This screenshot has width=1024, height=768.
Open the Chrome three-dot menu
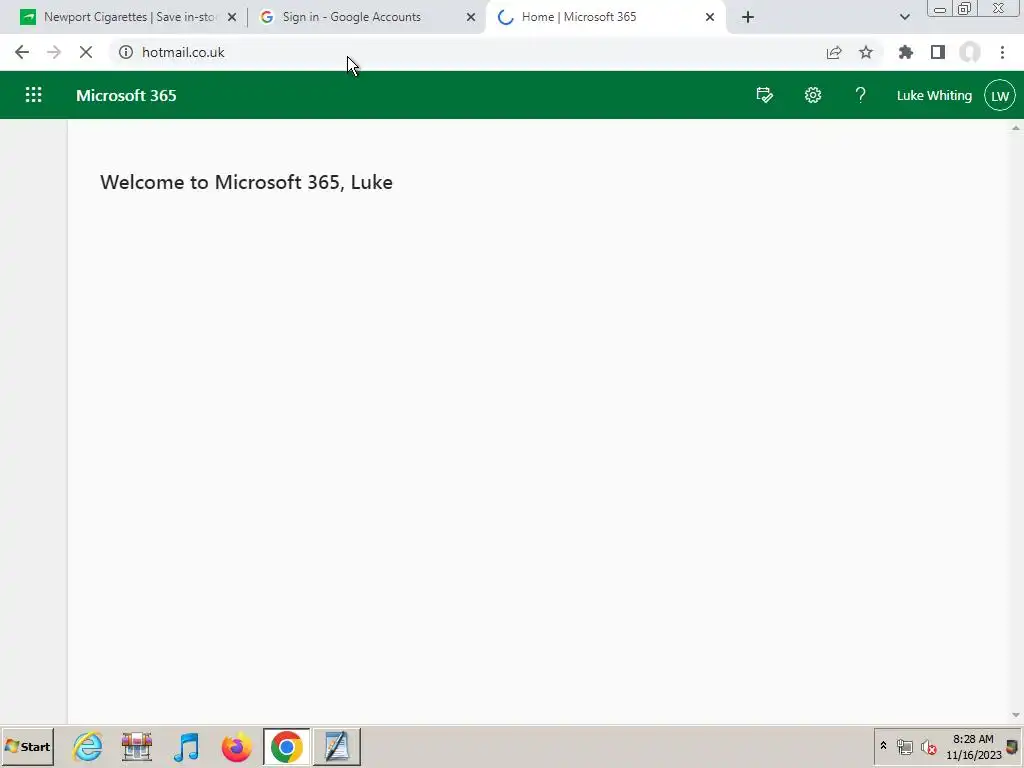[1002, 52]
